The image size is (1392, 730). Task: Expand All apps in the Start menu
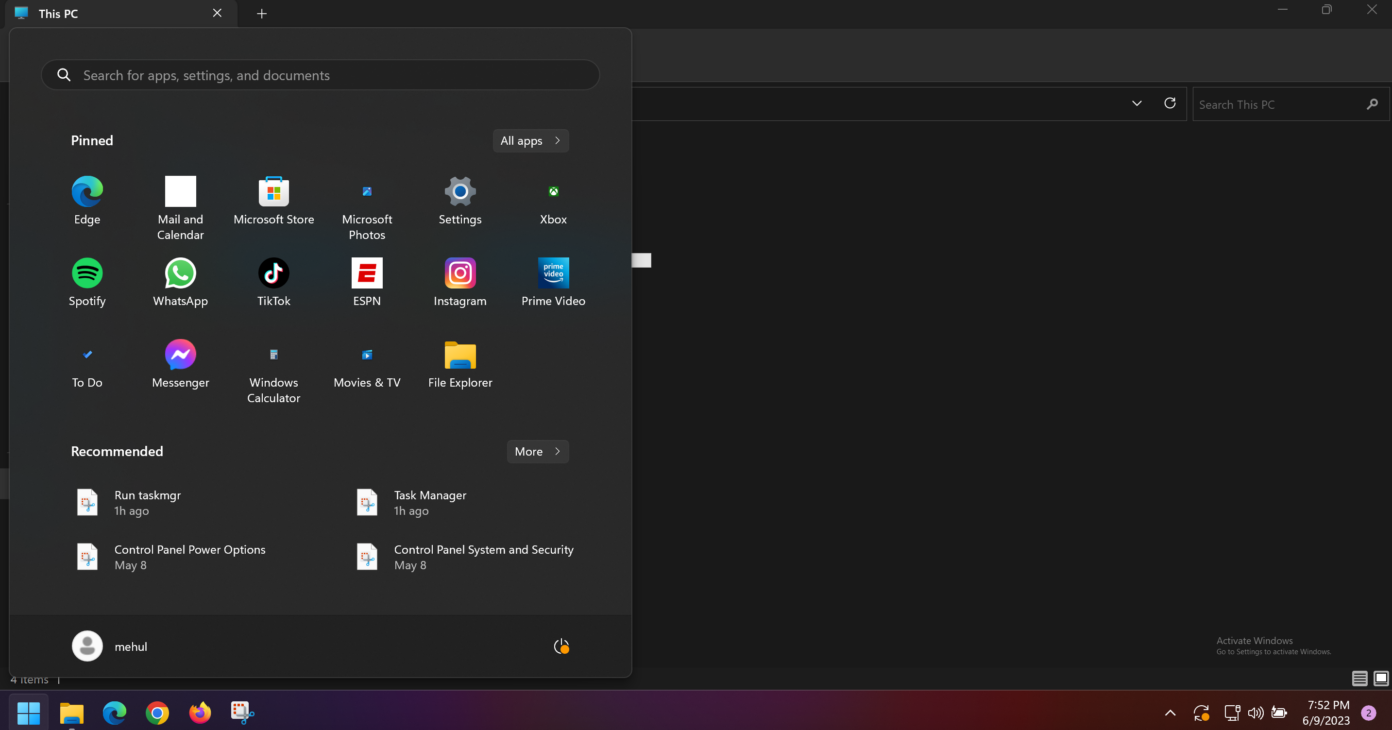(530, 140)
